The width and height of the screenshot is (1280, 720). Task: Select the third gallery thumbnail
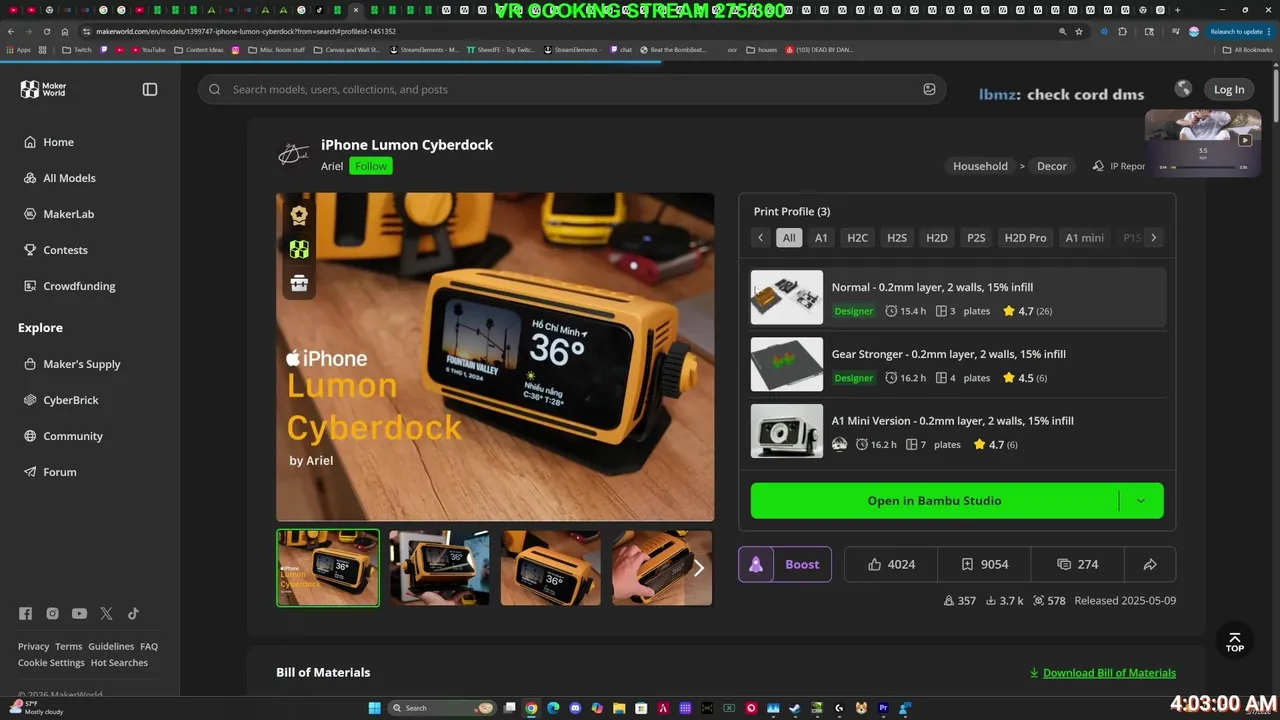click(x=551, y=568)
